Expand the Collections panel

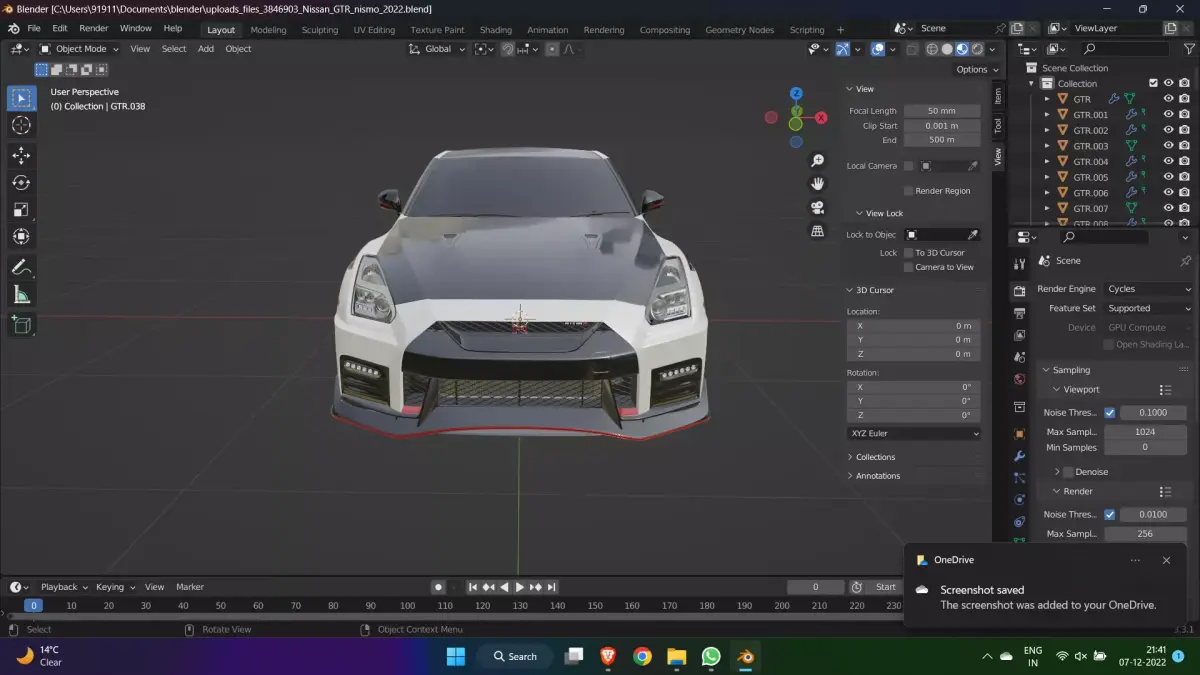(x=875, y=457)
